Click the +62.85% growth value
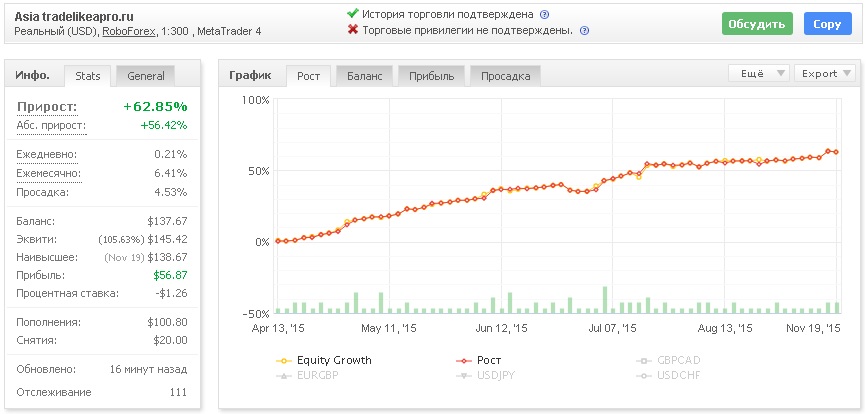This screenshot has height=414, width=868. coord(155,106)
